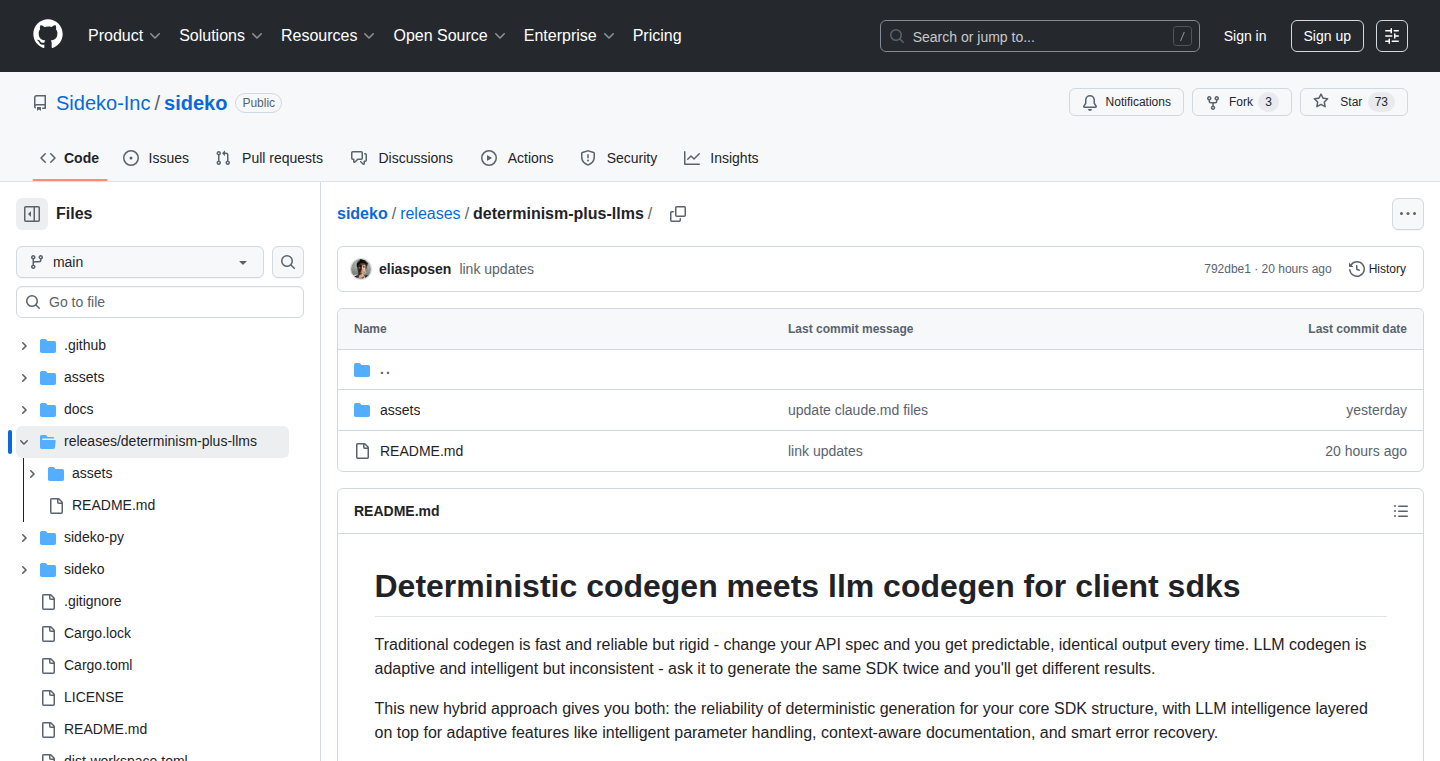The image size is (1440, 761).
Task: Open the Pricing link
Action: tap(657, 35)
